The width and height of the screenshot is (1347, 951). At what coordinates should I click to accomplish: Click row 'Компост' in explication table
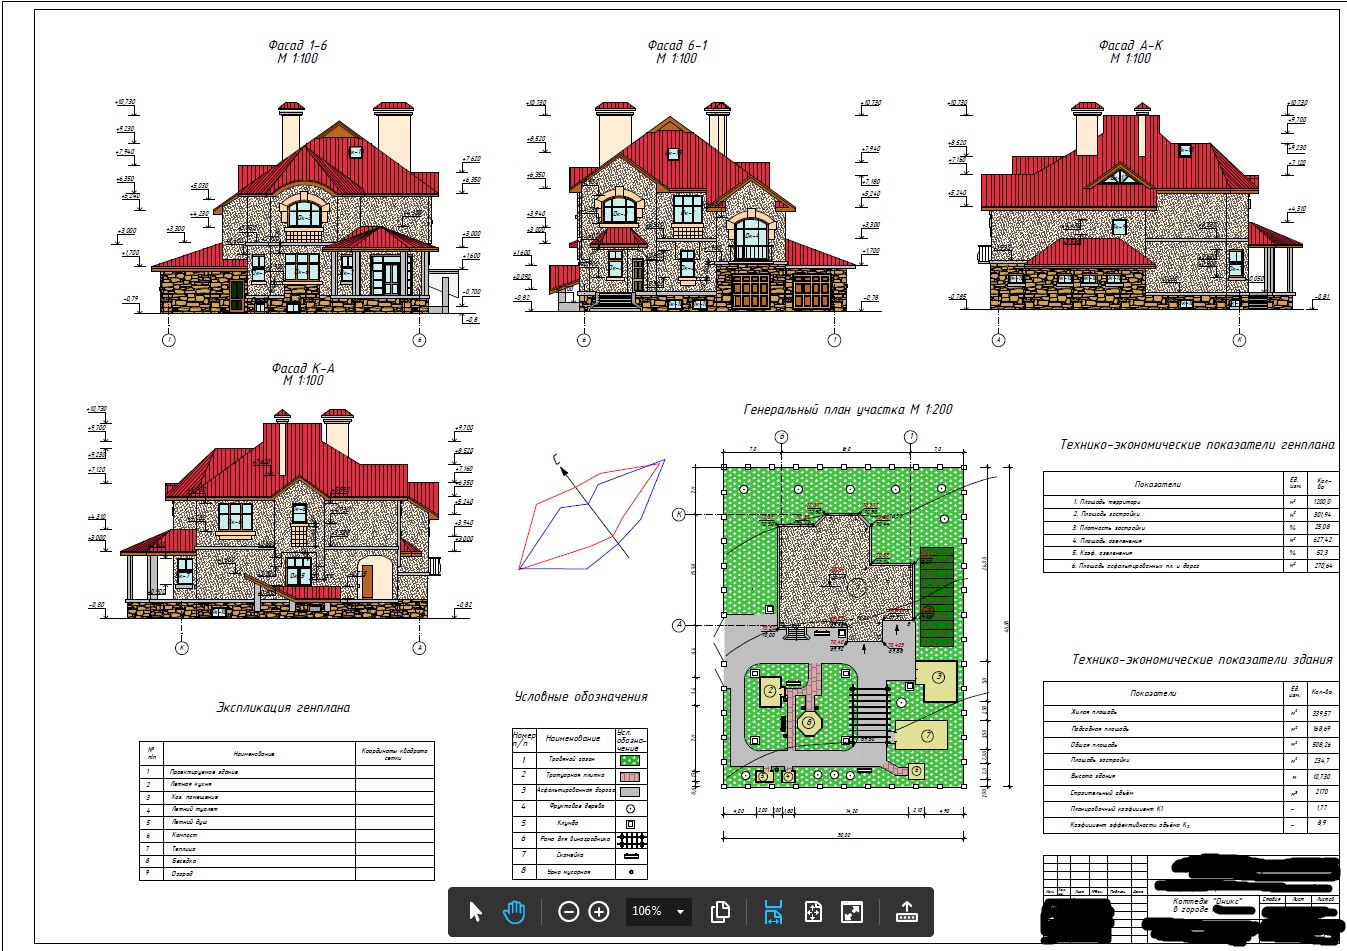click(287, 835)
